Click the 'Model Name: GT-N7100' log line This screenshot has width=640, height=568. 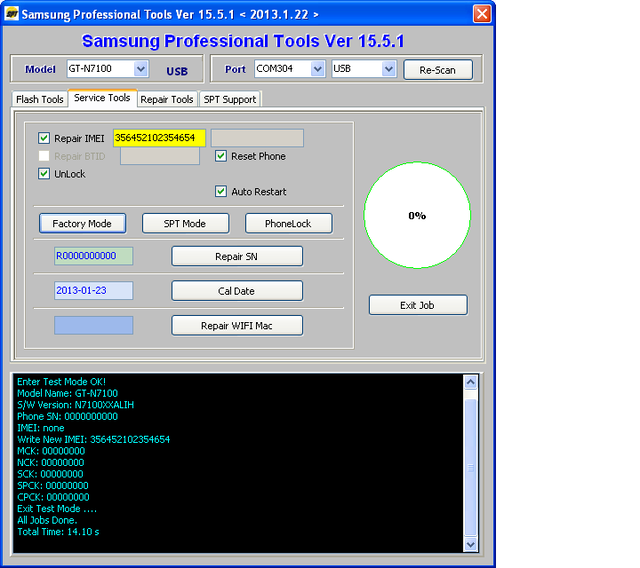[67, 393]
